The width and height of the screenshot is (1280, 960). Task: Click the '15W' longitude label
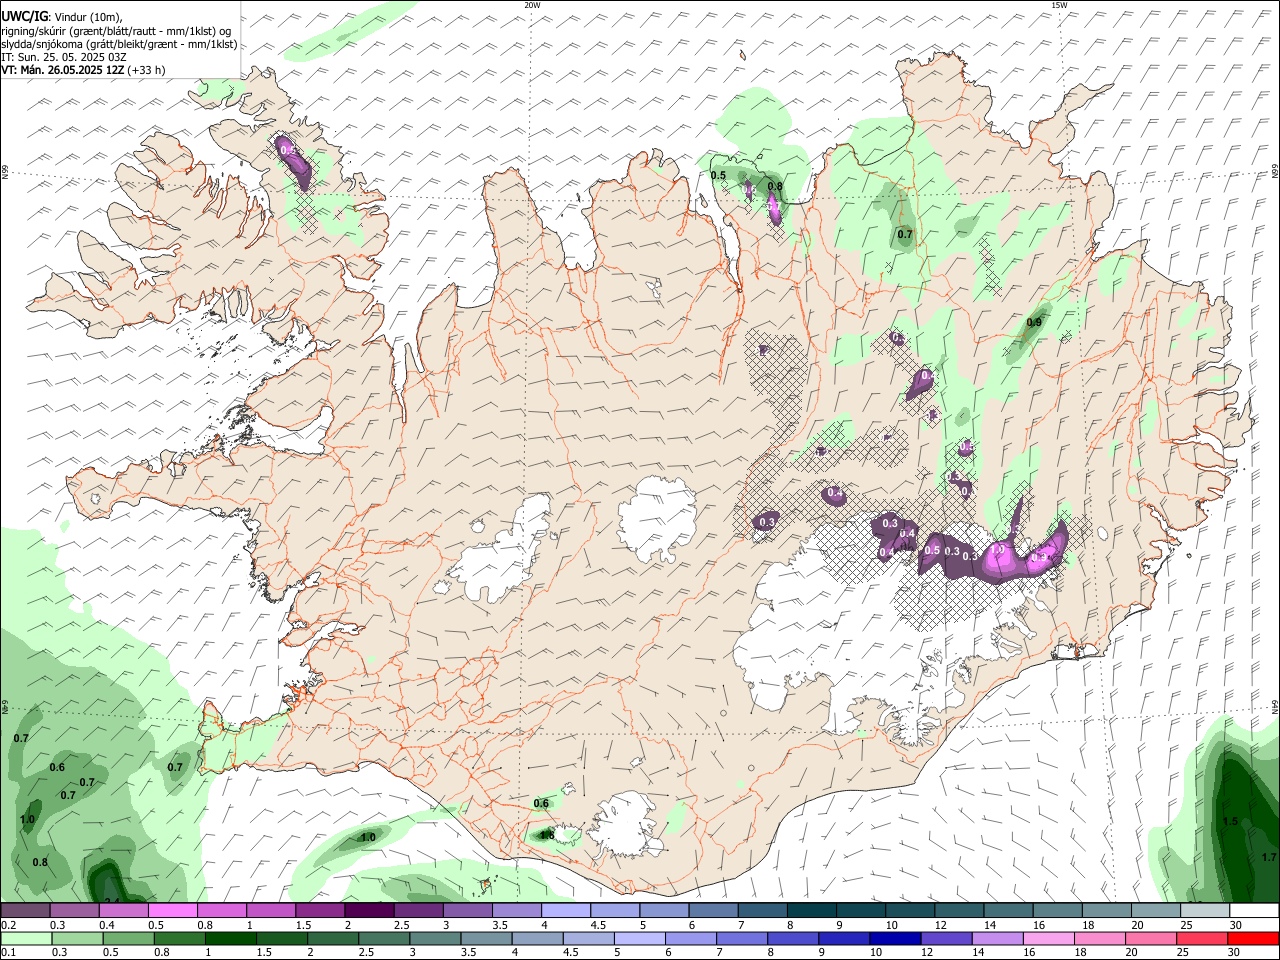pos(1058,5)
